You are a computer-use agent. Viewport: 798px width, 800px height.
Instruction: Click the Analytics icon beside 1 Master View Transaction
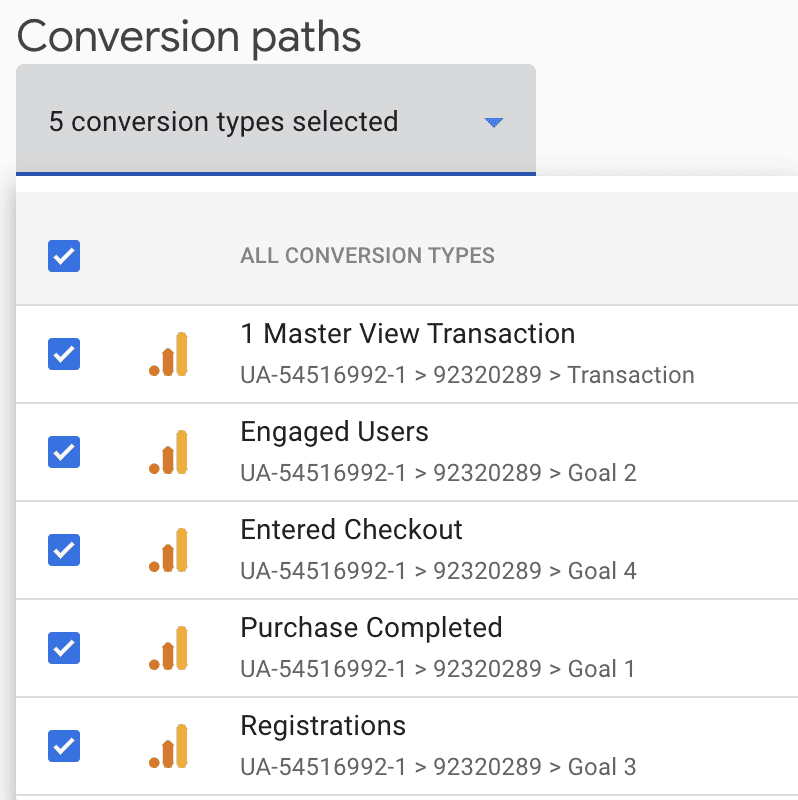tap(169, 354)
